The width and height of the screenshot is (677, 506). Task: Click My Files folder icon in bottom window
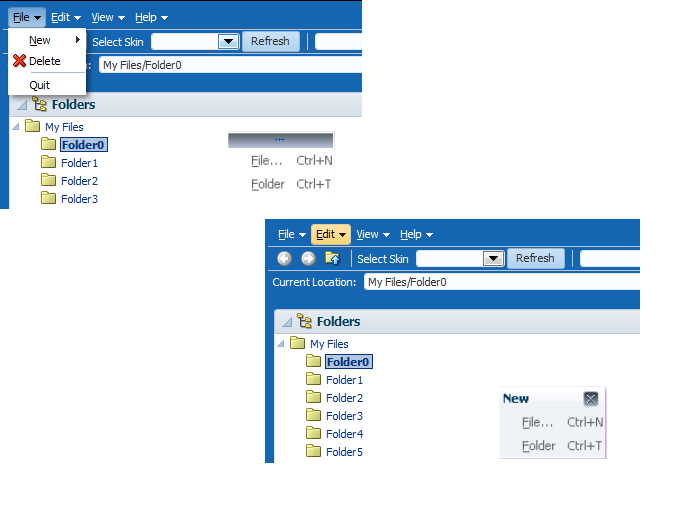pyautogui.click(x=297, y=343)
